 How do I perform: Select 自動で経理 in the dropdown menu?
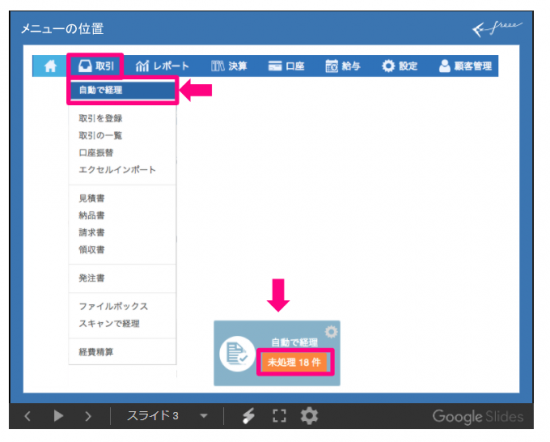[x=122, y=90]
